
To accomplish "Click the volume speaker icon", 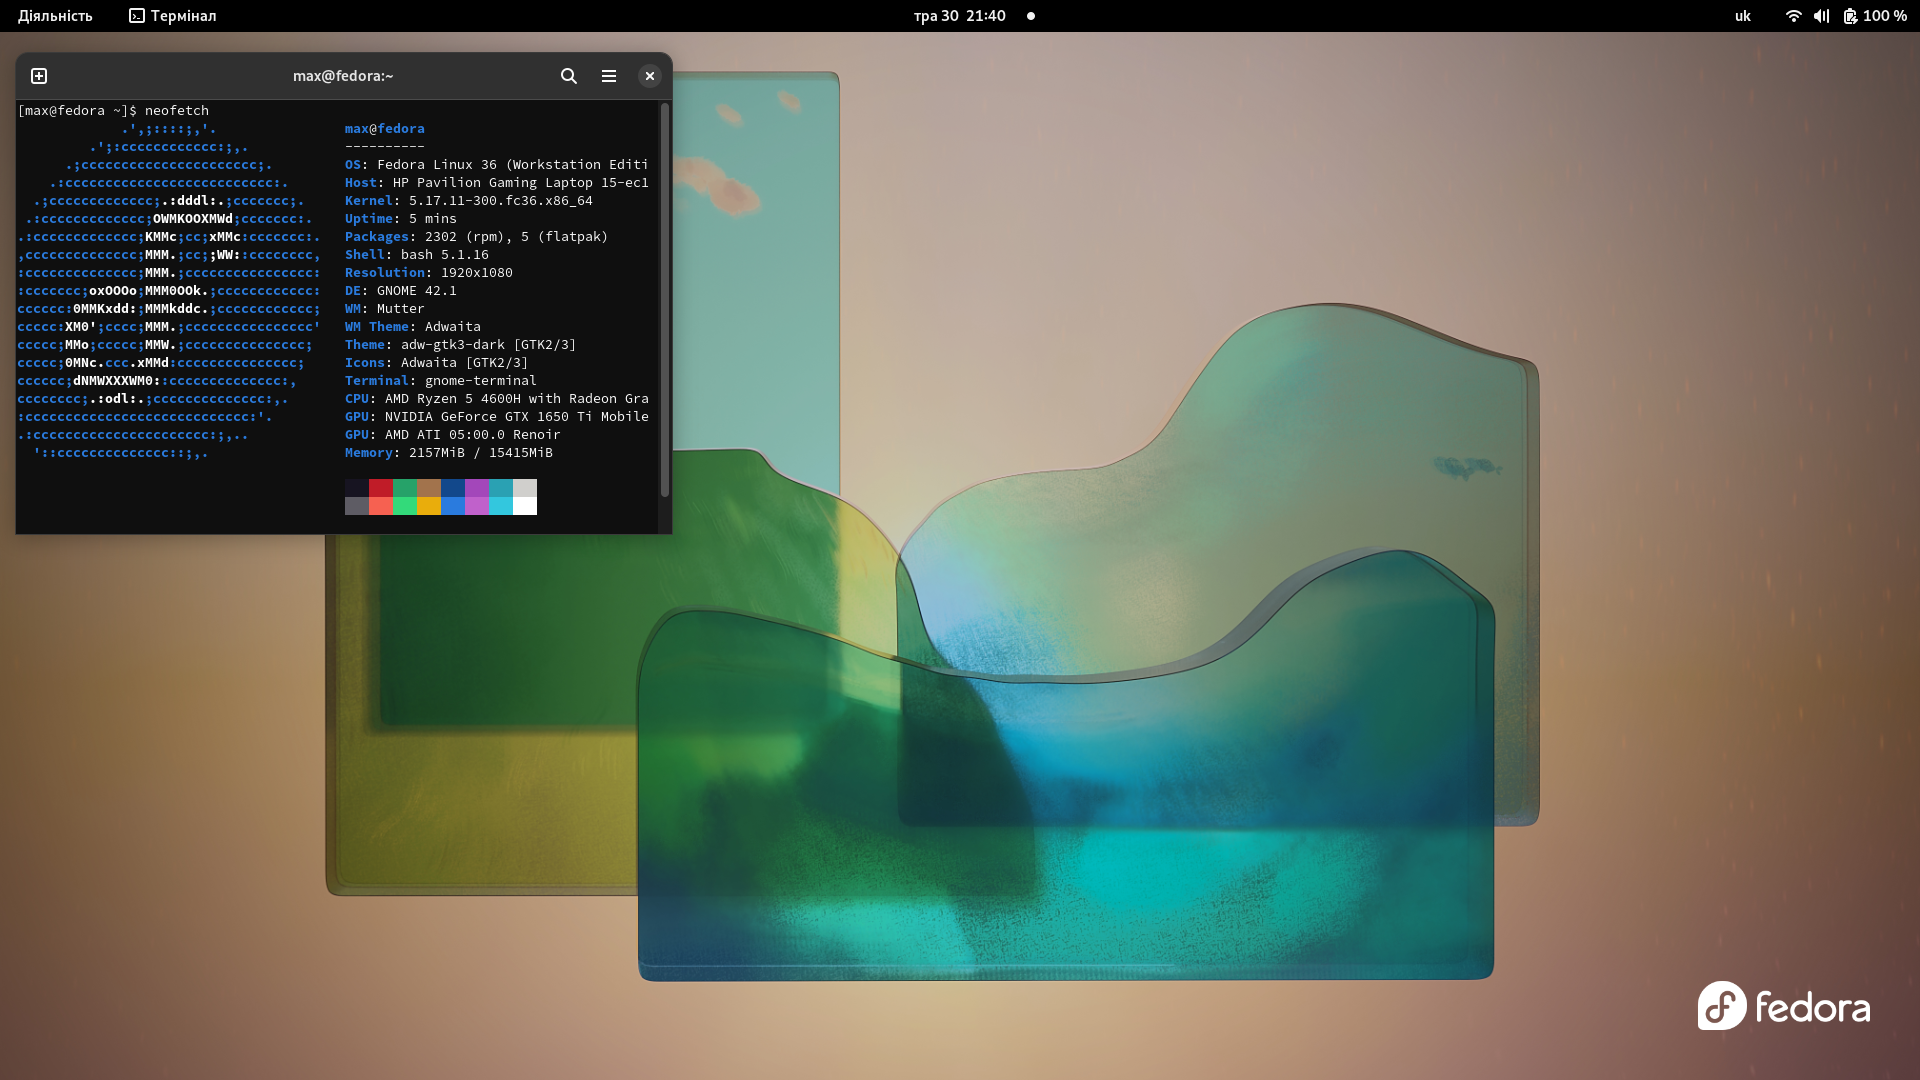I will point(1821,16).
